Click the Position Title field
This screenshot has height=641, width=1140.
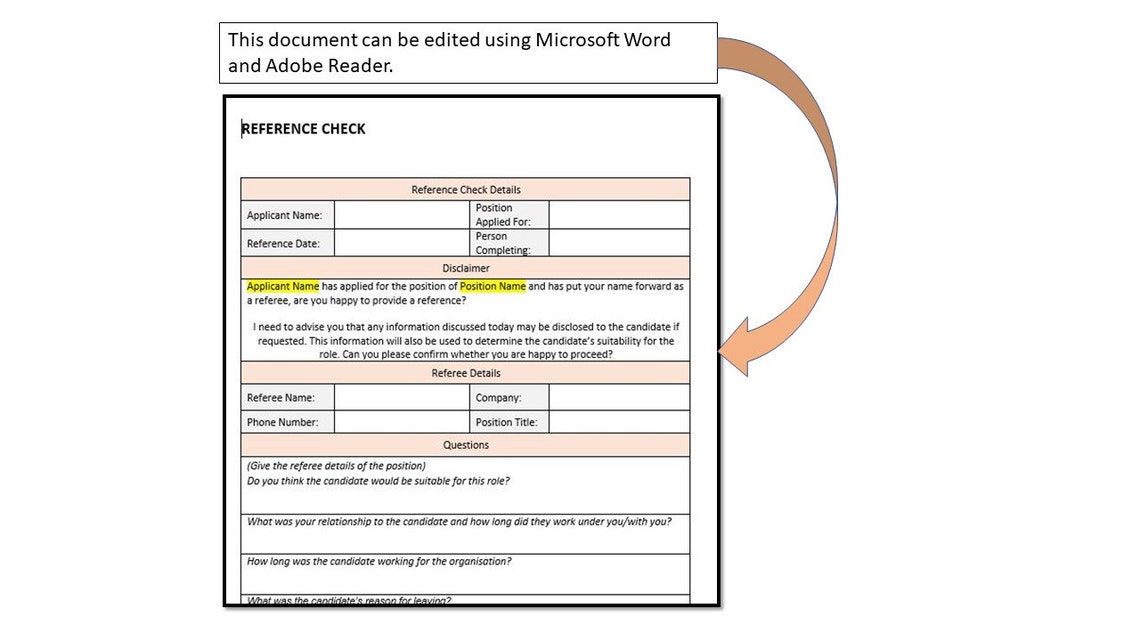(x=618, y=421)
